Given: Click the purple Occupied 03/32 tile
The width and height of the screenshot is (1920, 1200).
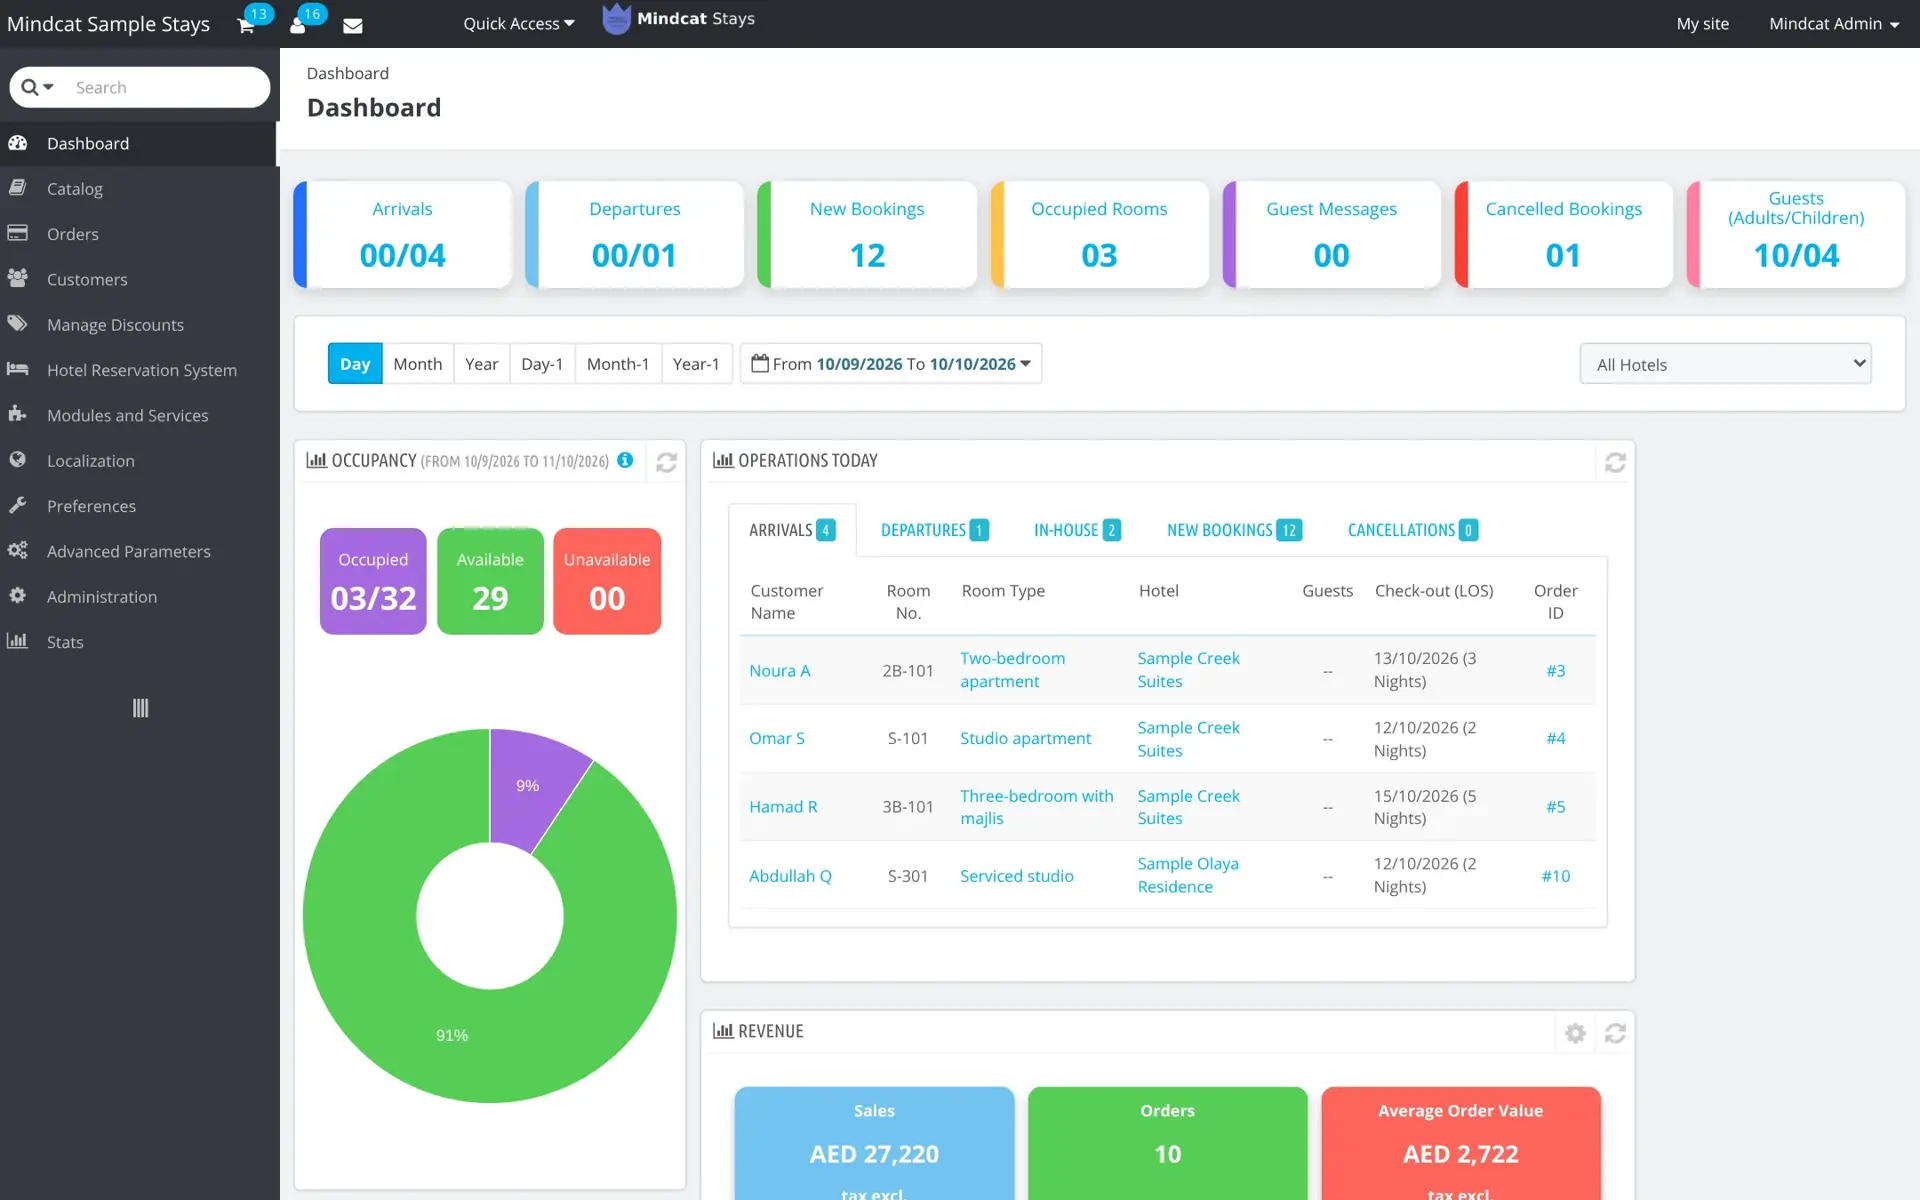Looking at the screenshot, I should pyautogui.click(x=373, y=581).
